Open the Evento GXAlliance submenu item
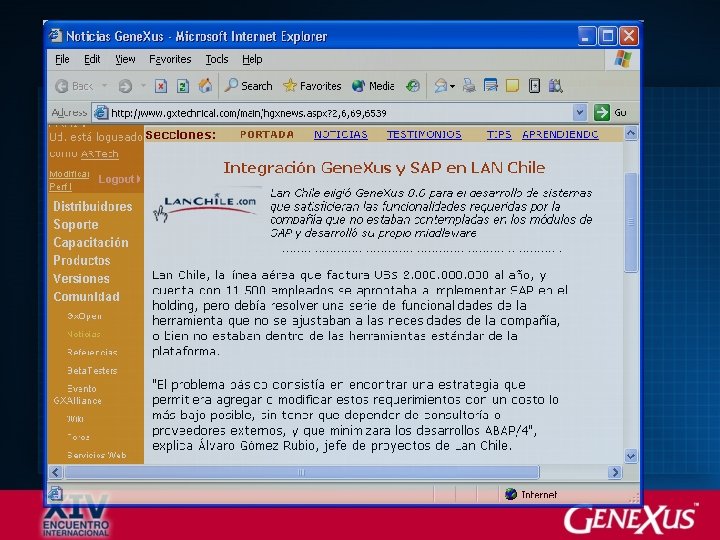The width and height of the screenshot is (720, 540). 77,394
